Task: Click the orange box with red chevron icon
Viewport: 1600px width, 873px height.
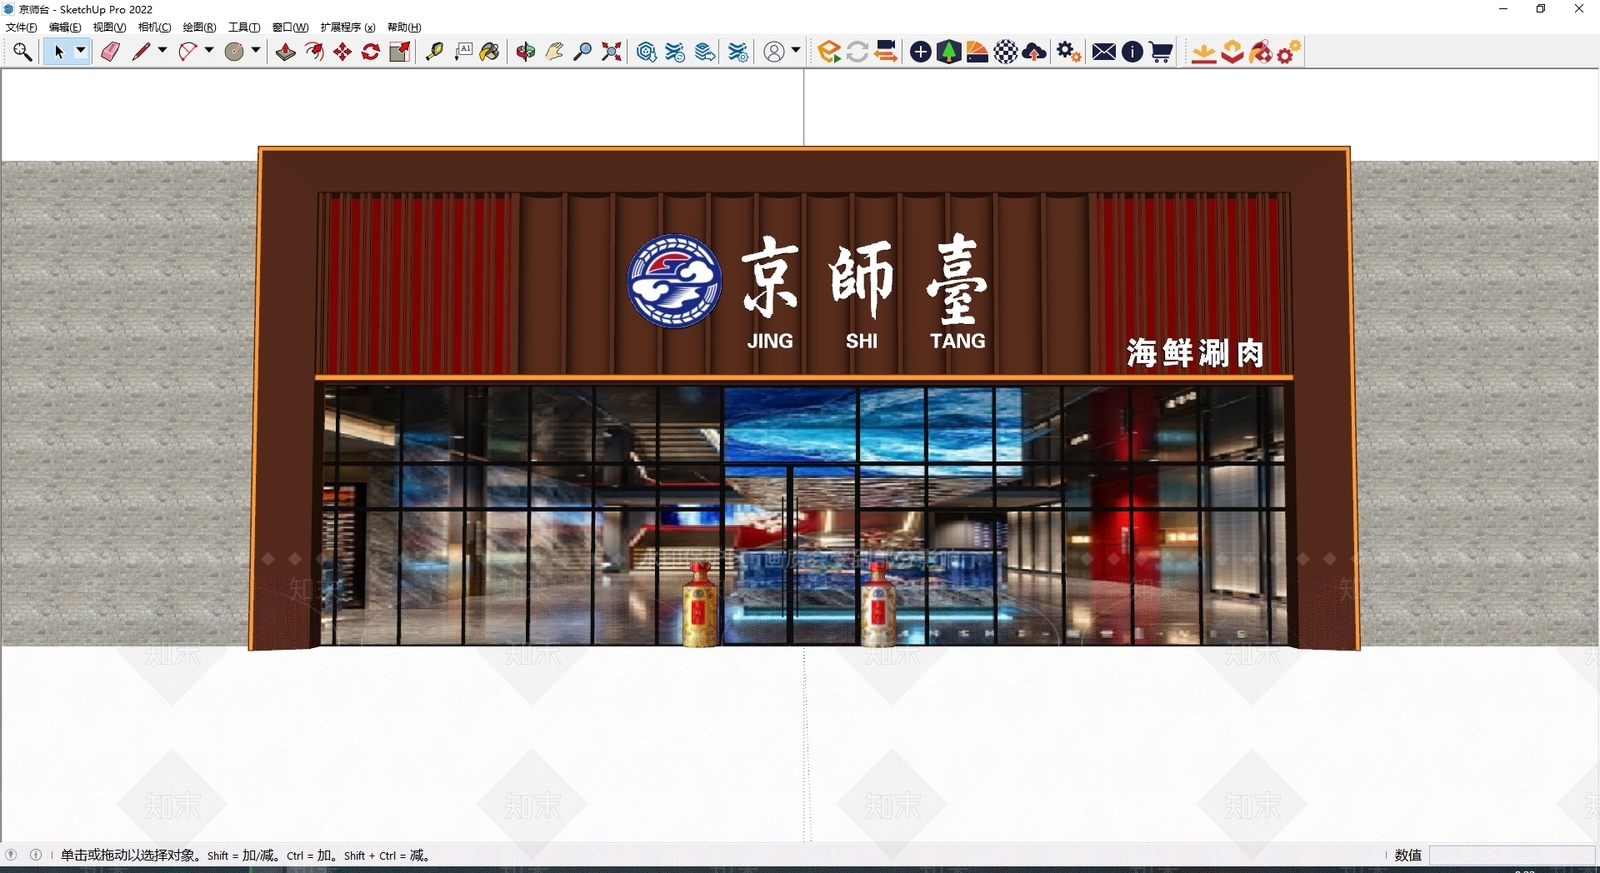Action: (x=1233, y=52)
